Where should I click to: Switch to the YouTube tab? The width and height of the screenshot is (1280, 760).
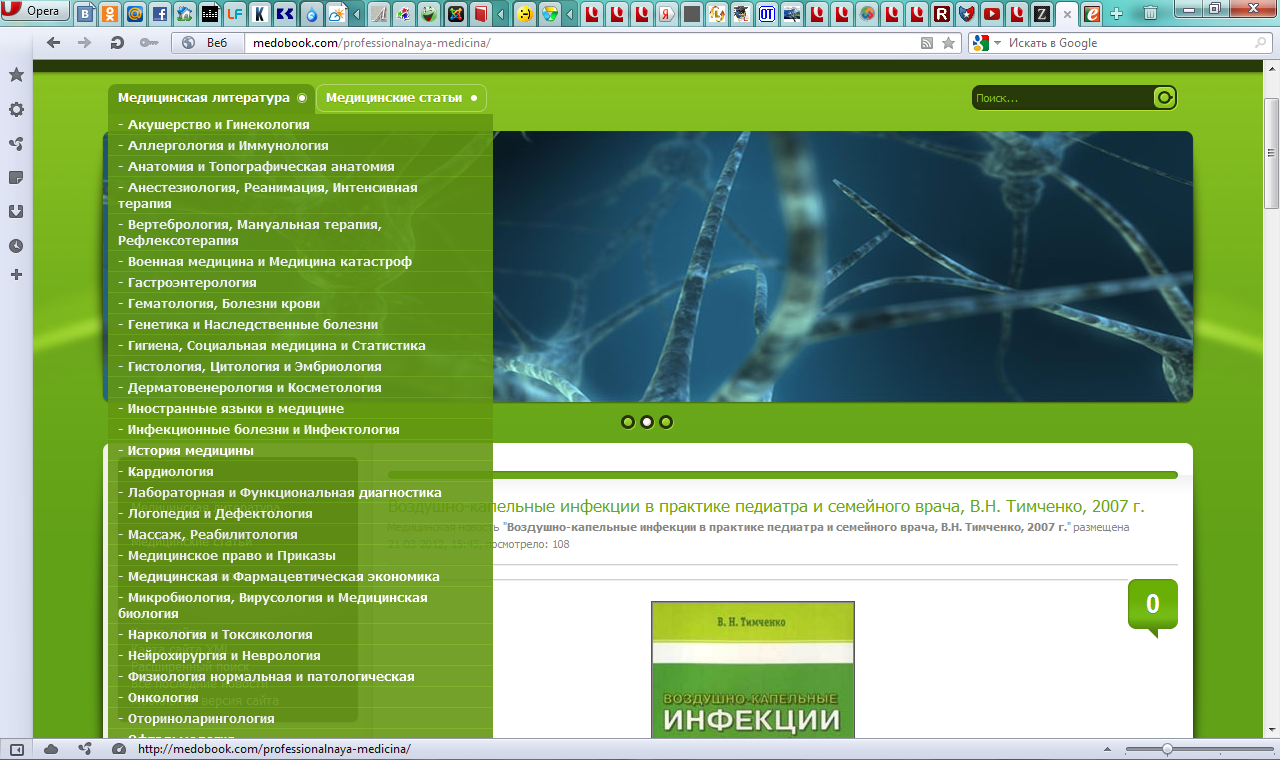(992, 14)
